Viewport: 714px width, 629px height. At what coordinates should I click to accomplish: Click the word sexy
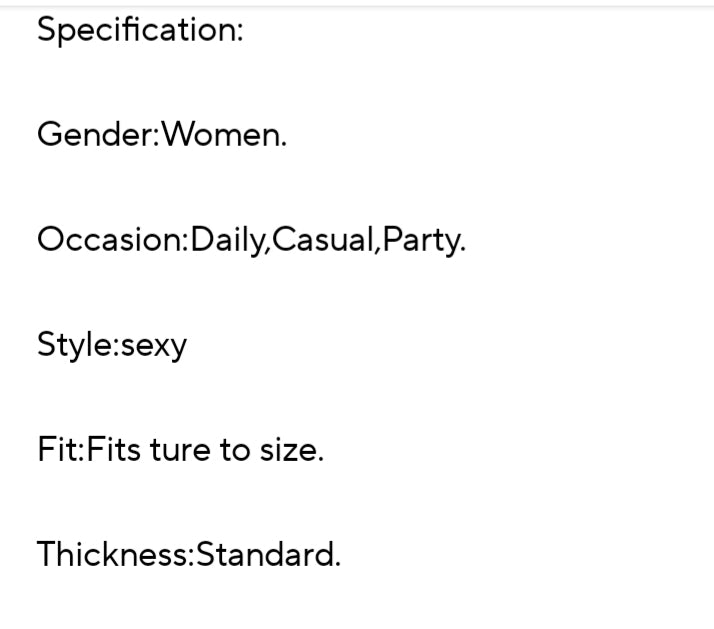pos(153,346)
